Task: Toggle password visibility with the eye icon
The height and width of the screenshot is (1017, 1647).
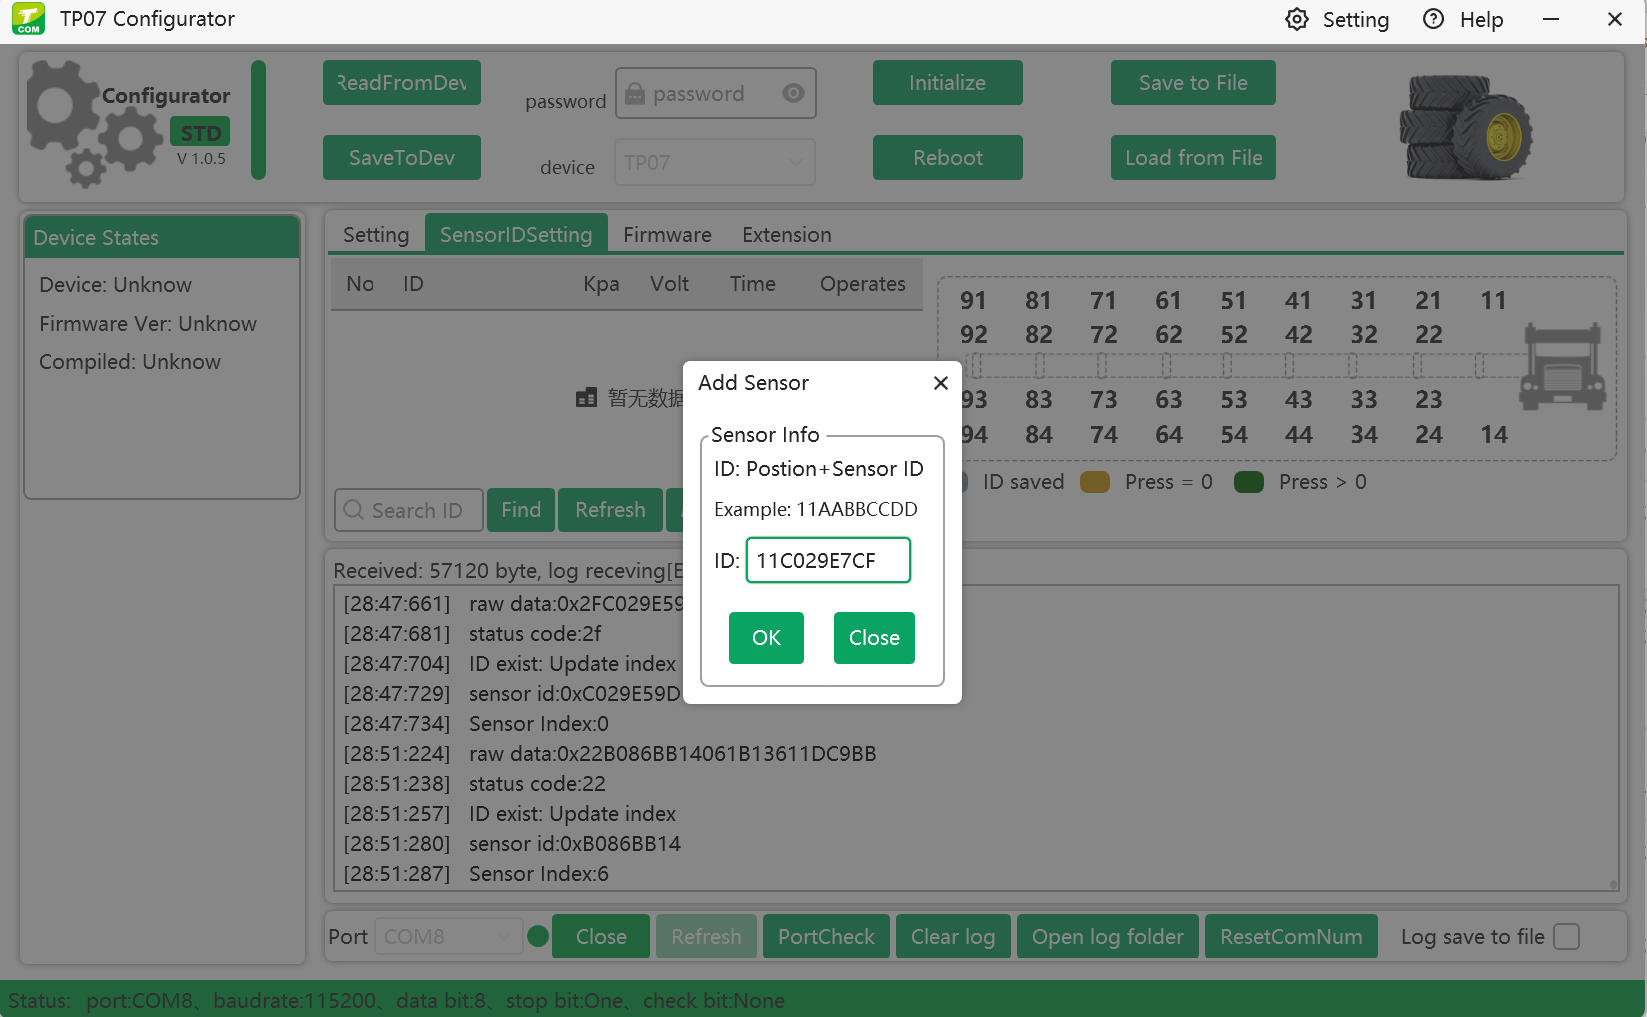Action: pyautogui.click(x=793, y=93)
